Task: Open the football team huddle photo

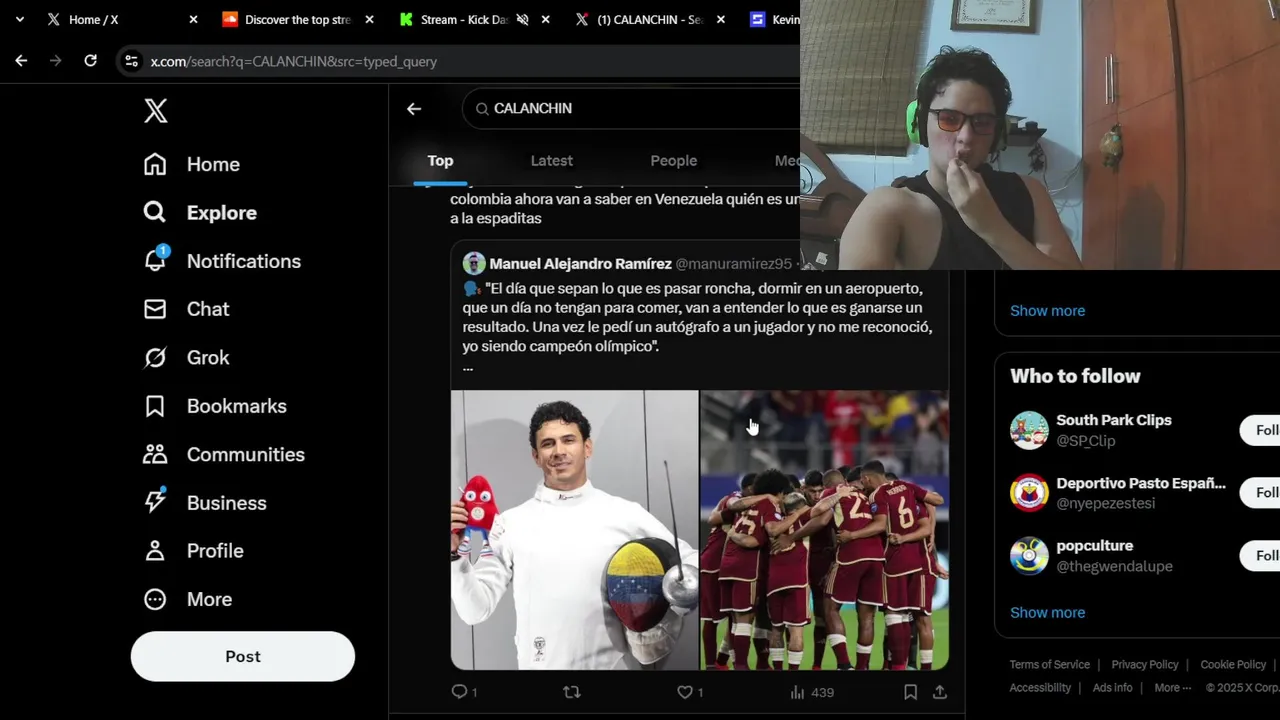Action: pyautogui.click(x=825, y=530)
